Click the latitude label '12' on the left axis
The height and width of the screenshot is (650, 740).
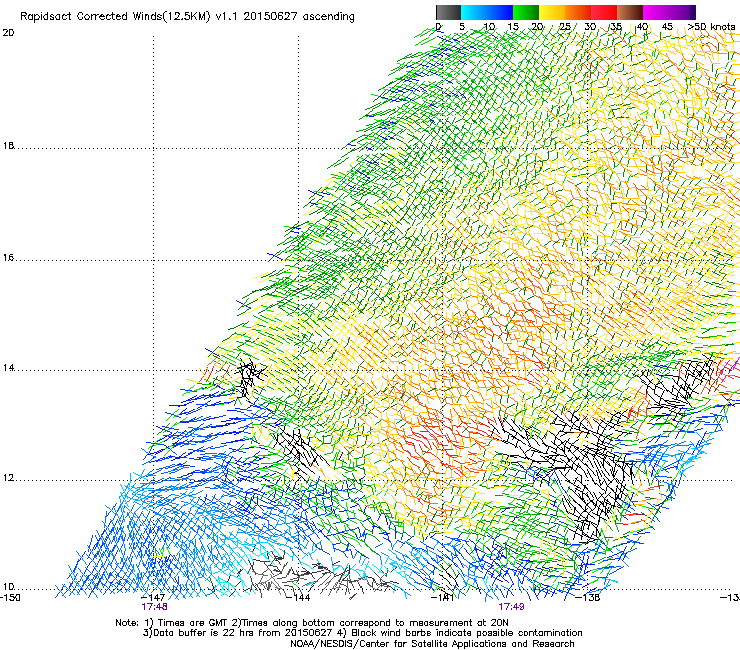pyautogui.click(x=8, y=478)
